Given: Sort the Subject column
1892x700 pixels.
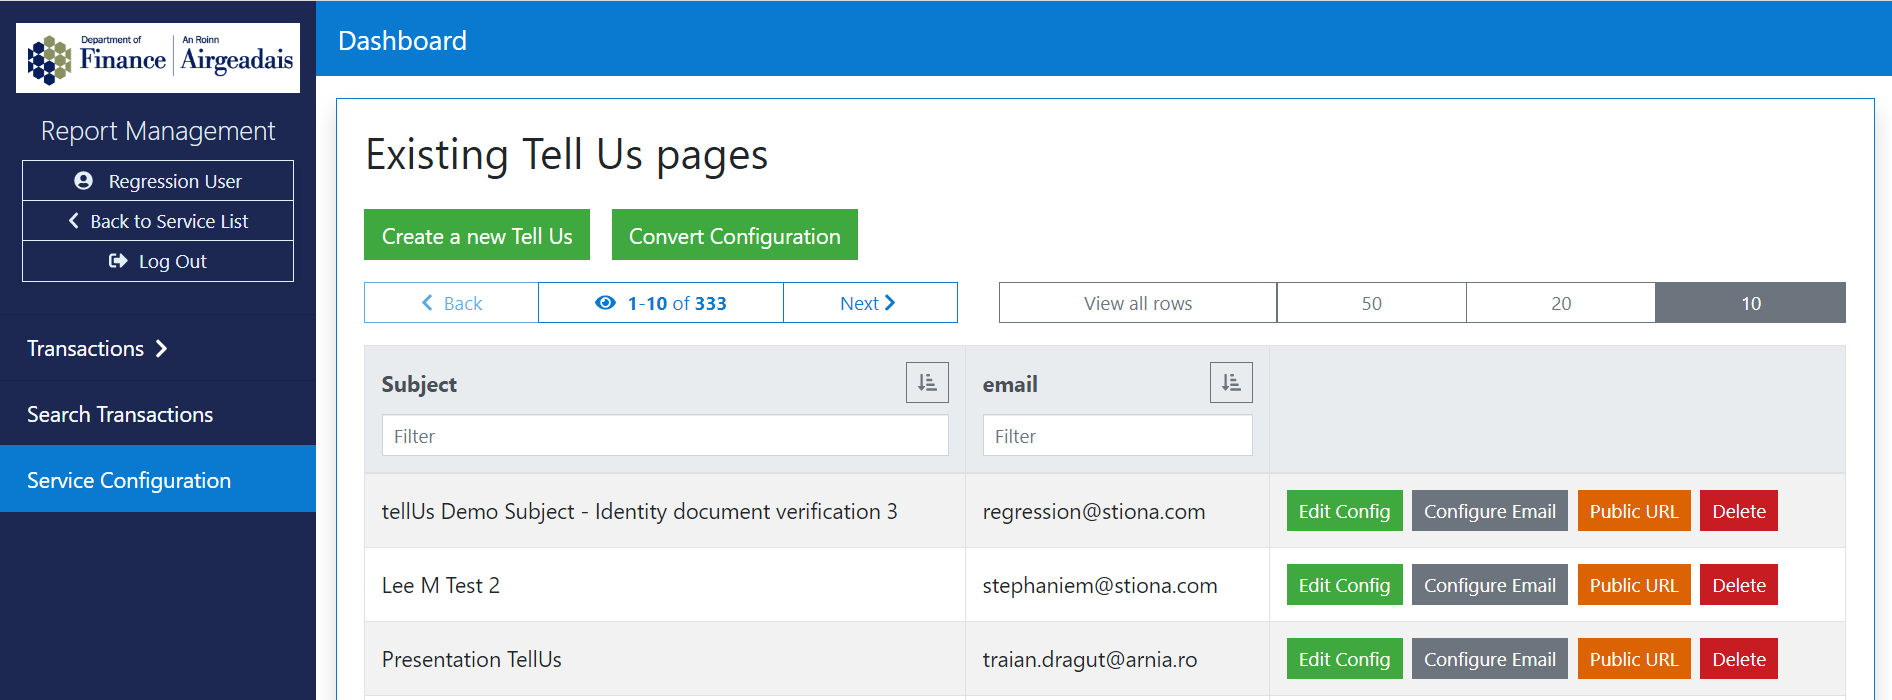Looking at the screenshot, I should pyautogui.click(x=926, y=383).
